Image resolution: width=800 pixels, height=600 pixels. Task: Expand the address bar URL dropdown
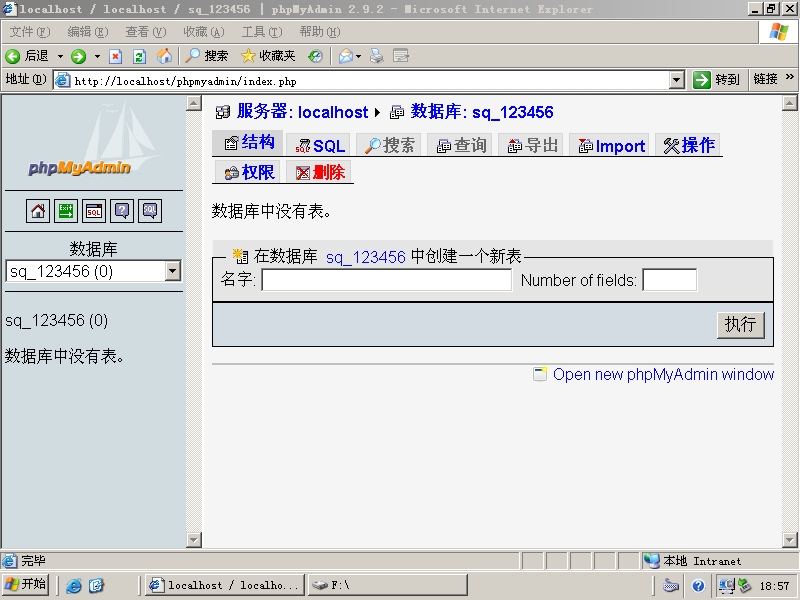tap(677, 80)
